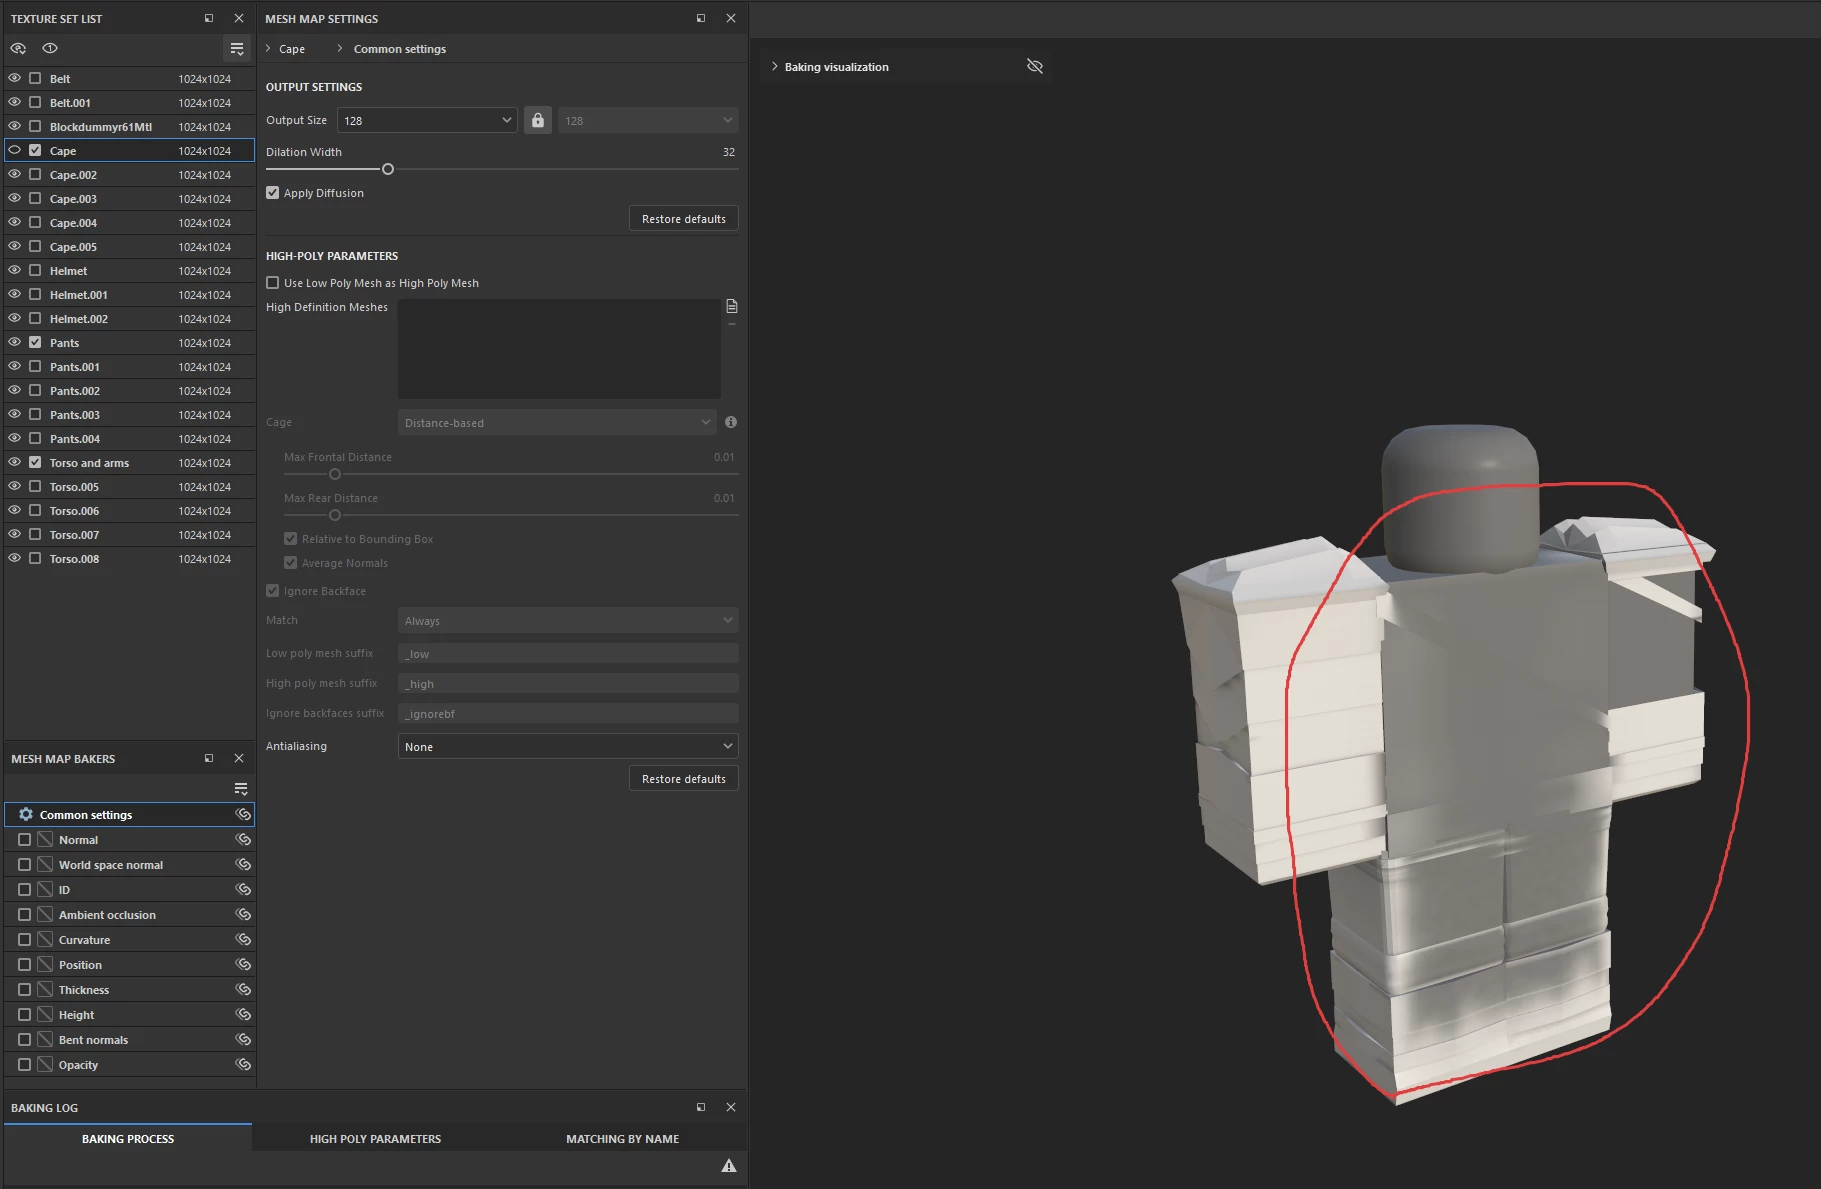Open Texture Set List options menu icon
The height and width of the screenshot is (1189, 1821).
coord(237,48)
